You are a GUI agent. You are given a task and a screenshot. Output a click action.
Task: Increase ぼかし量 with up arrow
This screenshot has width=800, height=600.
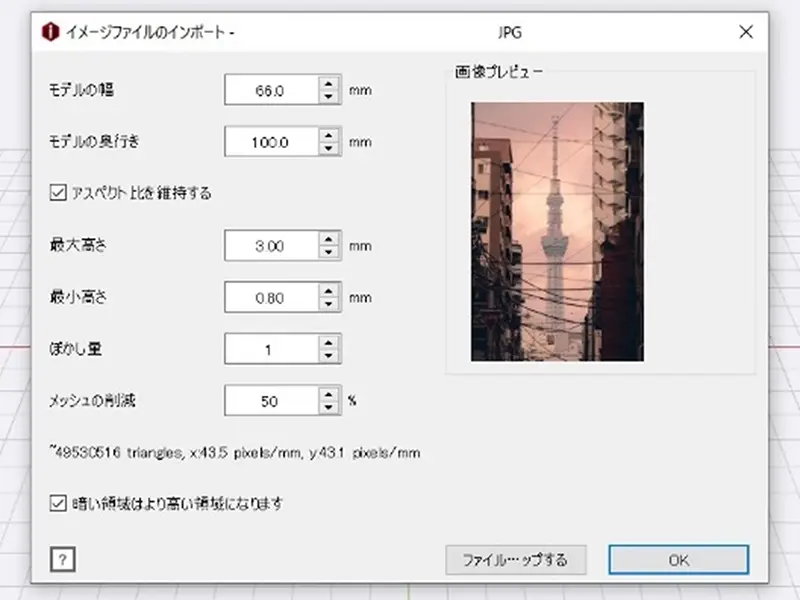tap(330, 342)
